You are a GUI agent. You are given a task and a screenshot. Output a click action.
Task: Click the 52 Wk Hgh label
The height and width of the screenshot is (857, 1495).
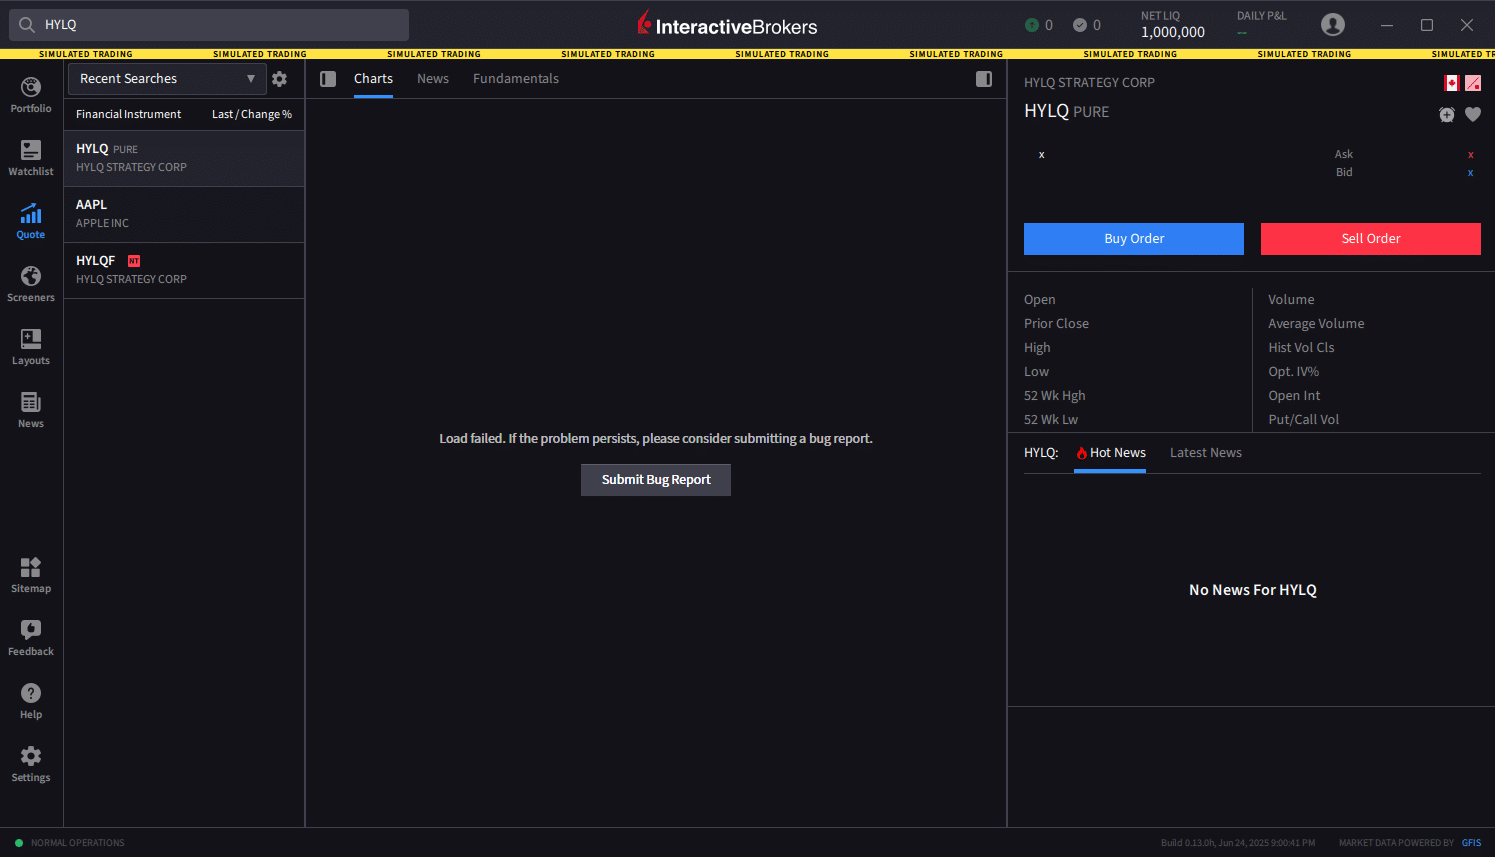pos(1054,396)
